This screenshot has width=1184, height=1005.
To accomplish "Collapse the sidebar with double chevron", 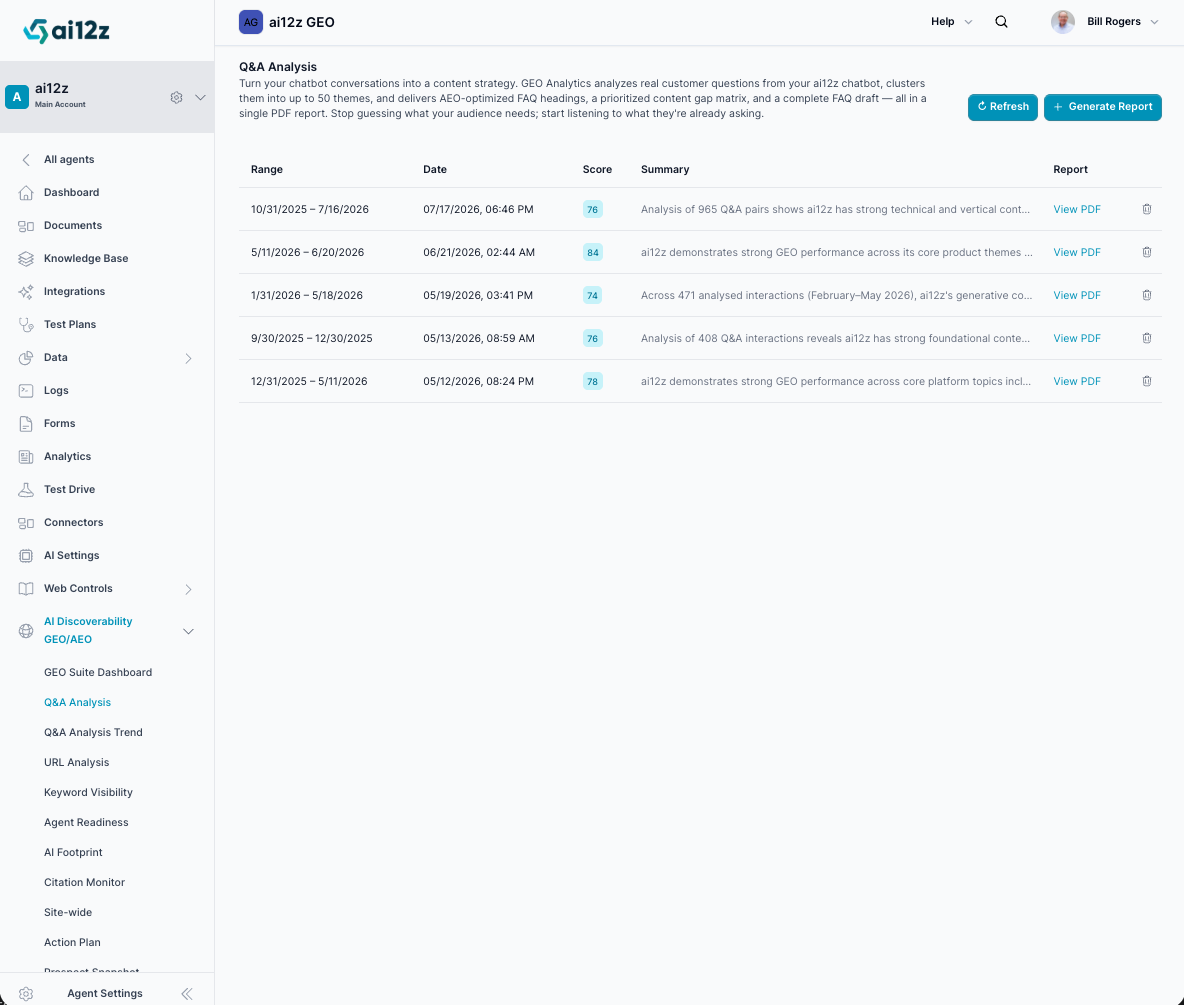I will (x=187, y=994).
